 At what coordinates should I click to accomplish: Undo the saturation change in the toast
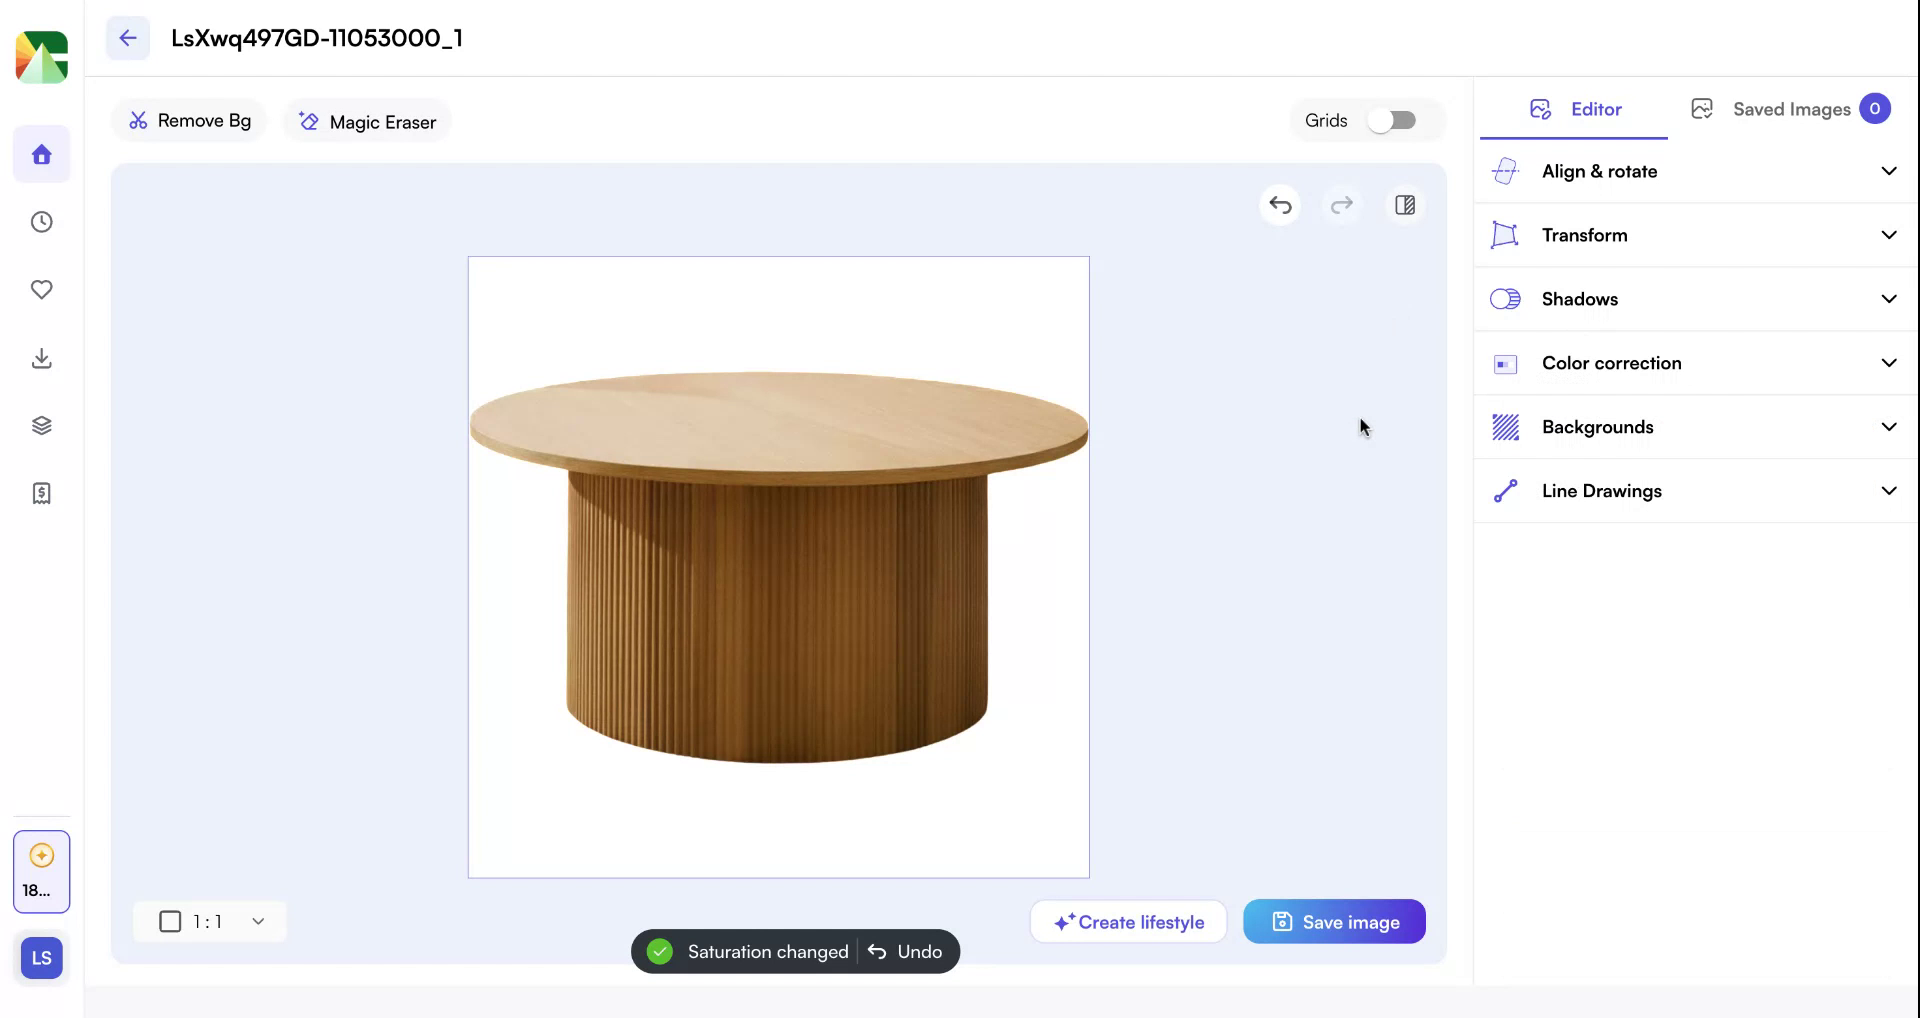point(906,951)
